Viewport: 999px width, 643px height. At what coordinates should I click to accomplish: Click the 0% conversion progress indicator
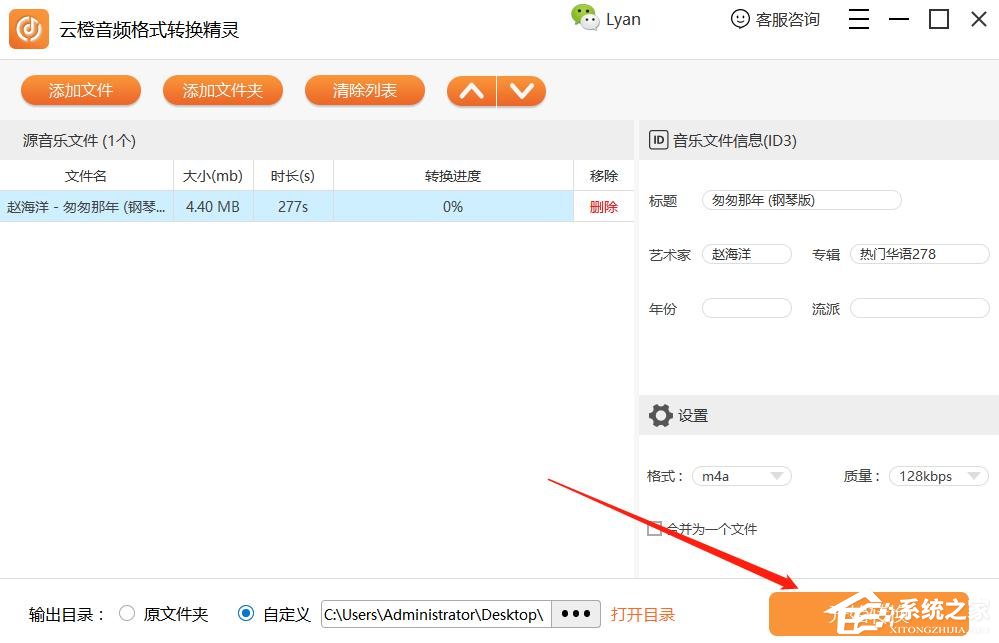pos(452,207)
